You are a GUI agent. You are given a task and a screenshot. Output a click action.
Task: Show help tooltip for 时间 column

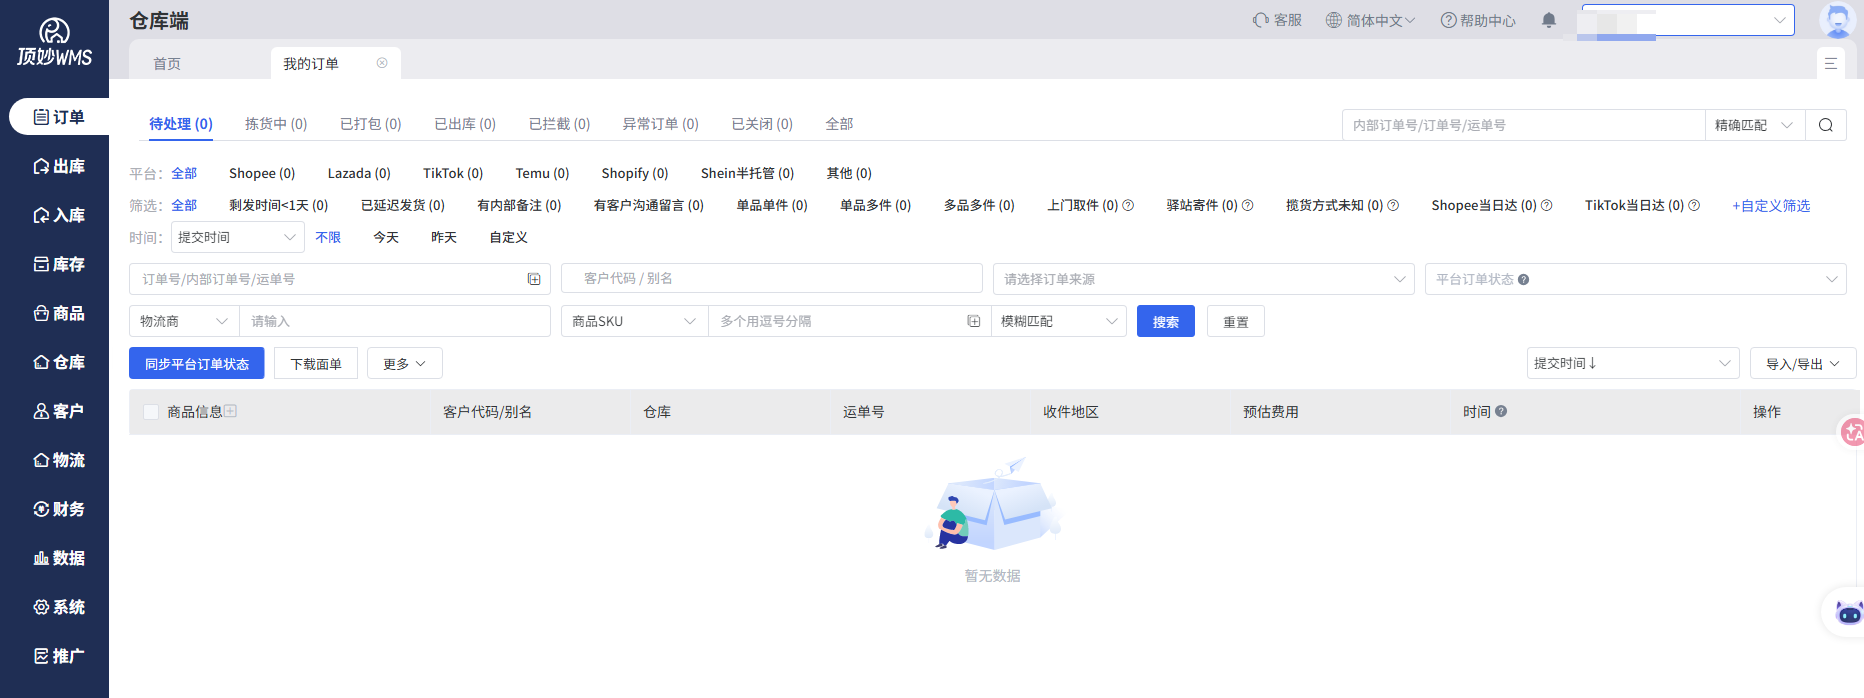(x=1501, y=411)
